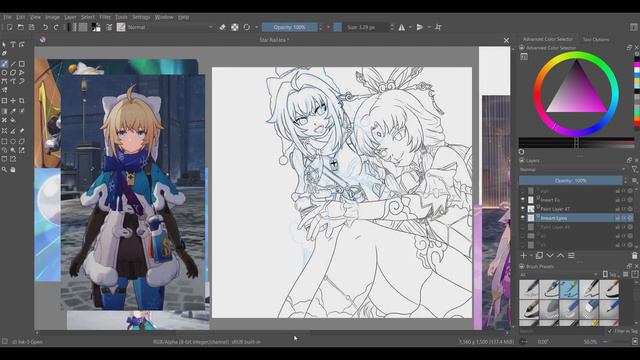The width and height of the screenshot is (640, 360).
Task: Move the layer up with the arrow
Action: click(x=560, y=256)
